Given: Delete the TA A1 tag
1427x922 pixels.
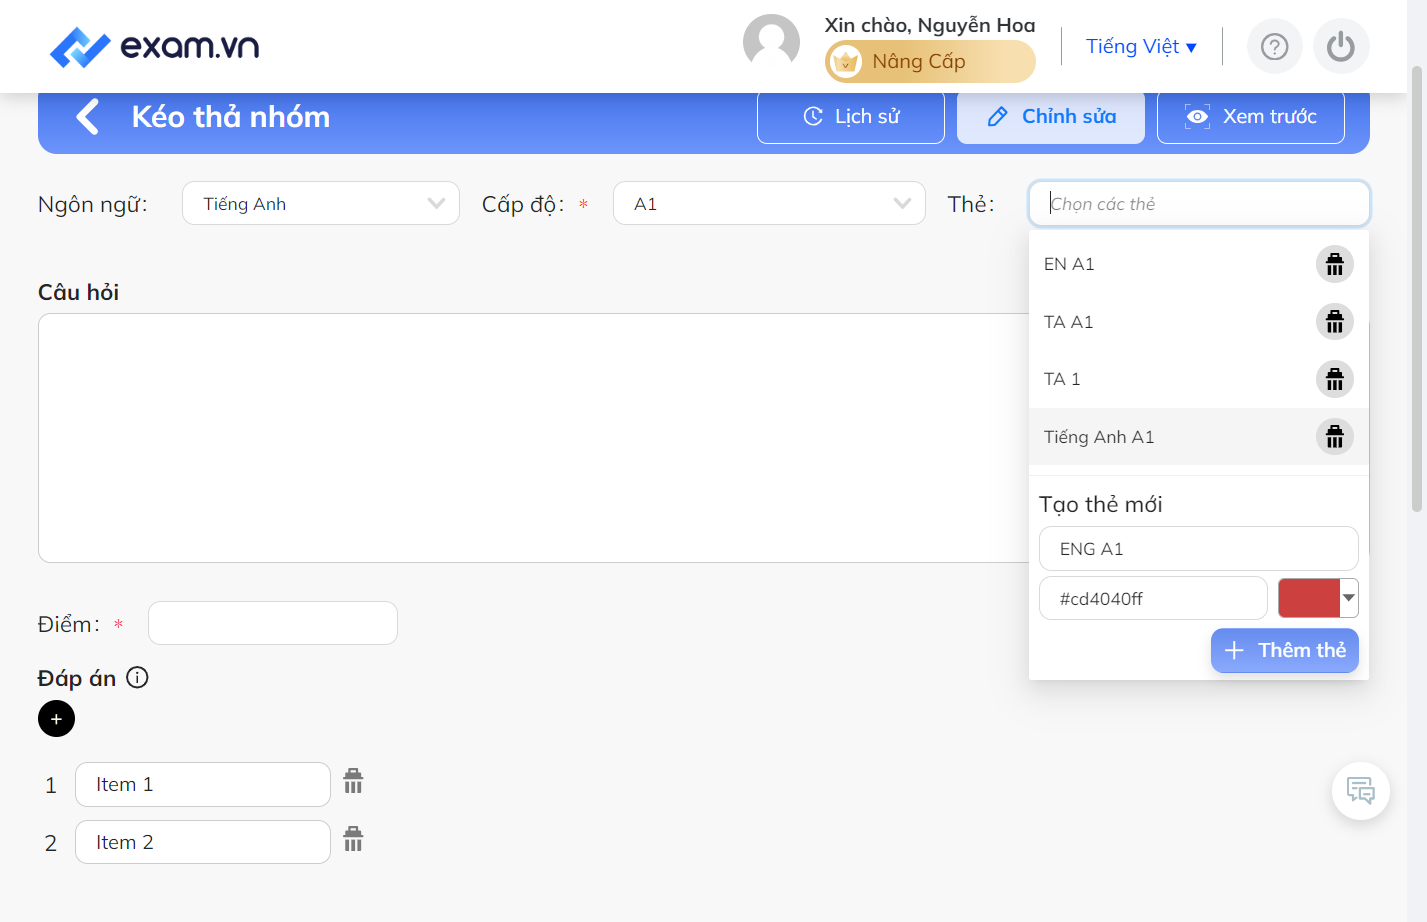Looking at the screenshot, I should [1334, 322].
